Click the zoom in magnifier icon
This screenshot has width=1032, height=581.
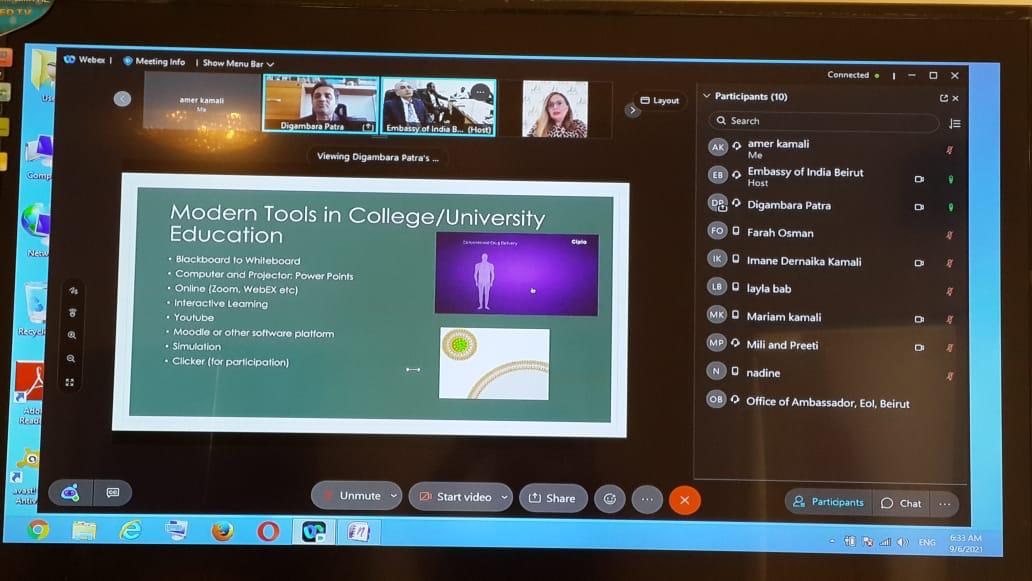[x=71, y=335]
